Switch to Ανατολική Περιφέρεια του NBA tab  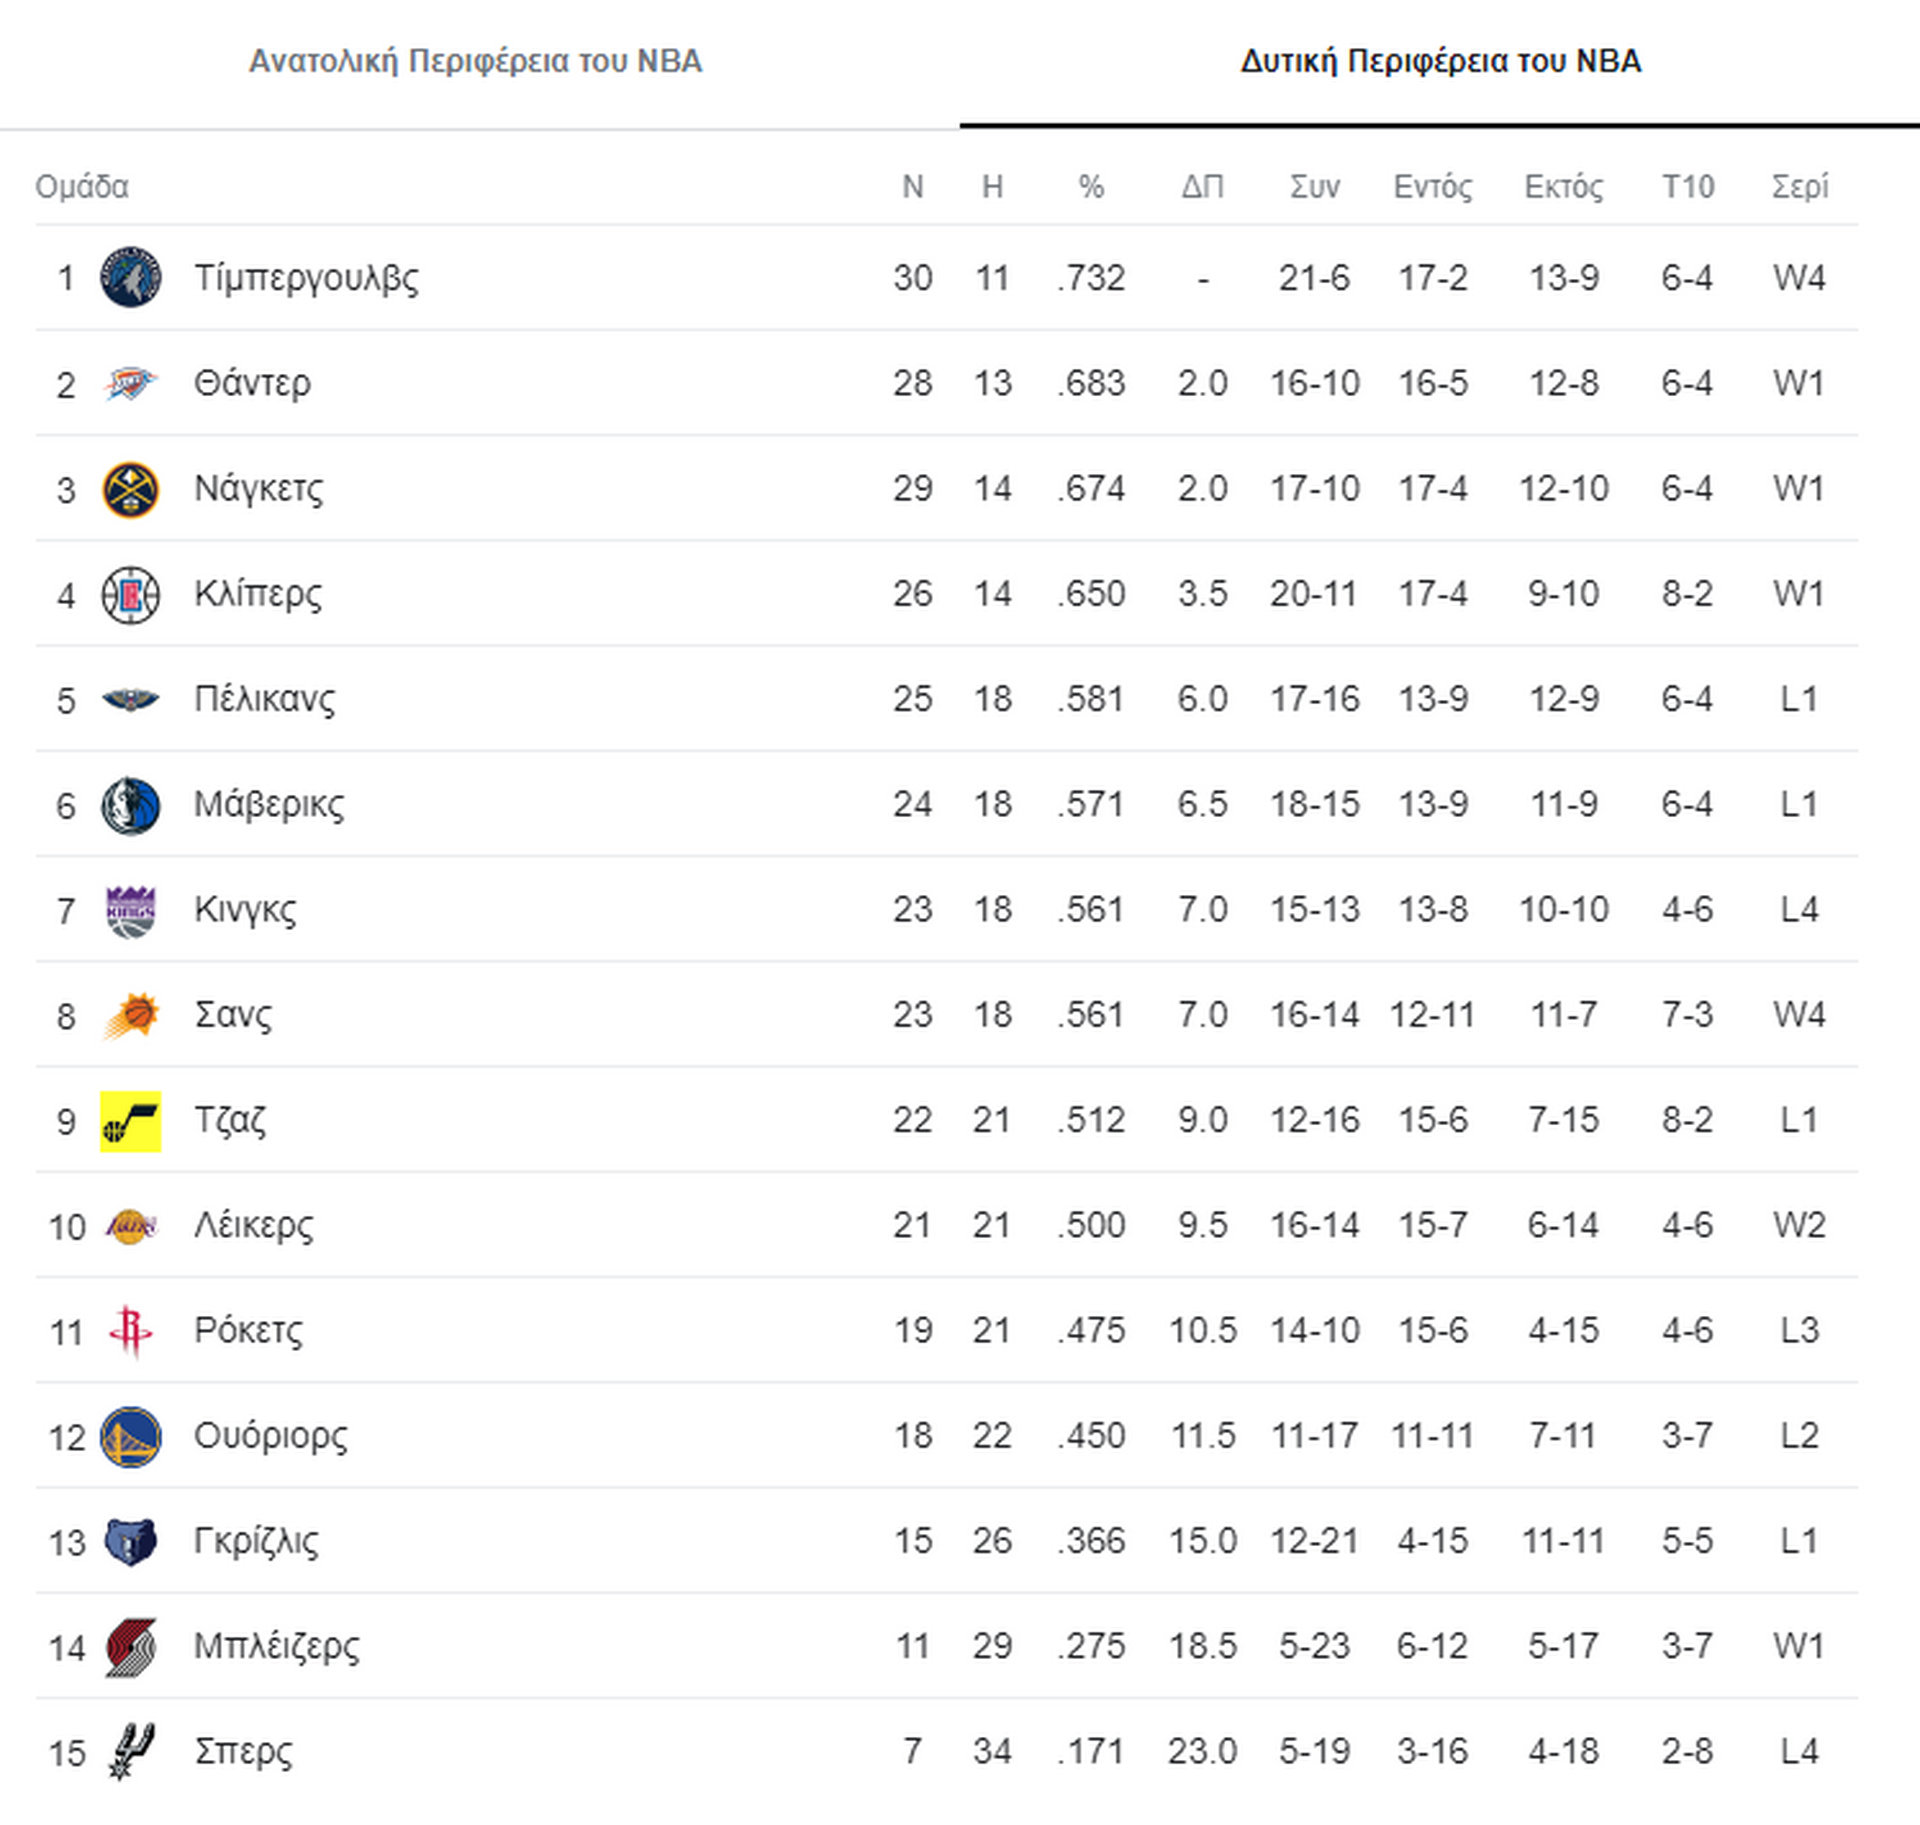[x=476, y=61]
